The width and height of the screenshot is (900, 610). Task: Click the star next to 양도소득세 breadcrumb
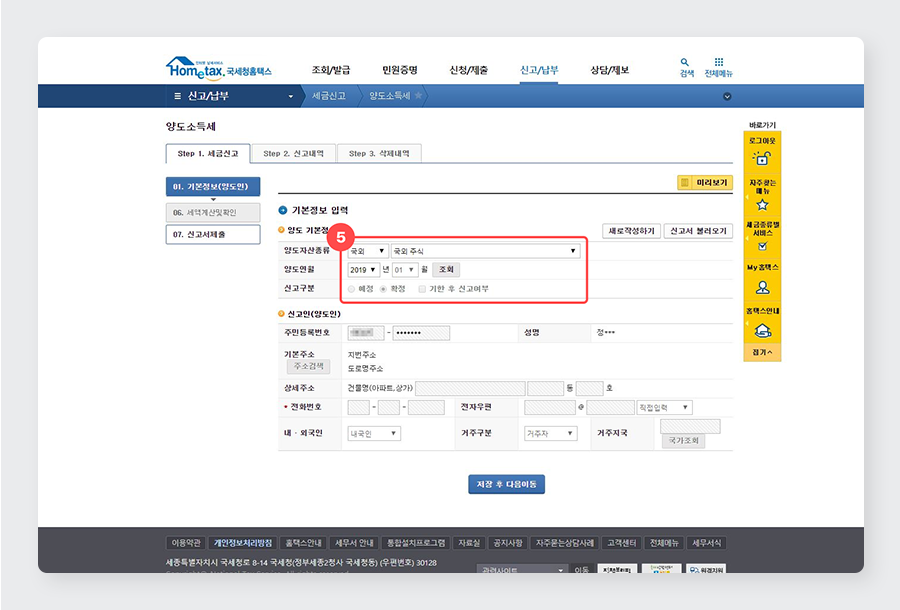click(x=418, y=95)
